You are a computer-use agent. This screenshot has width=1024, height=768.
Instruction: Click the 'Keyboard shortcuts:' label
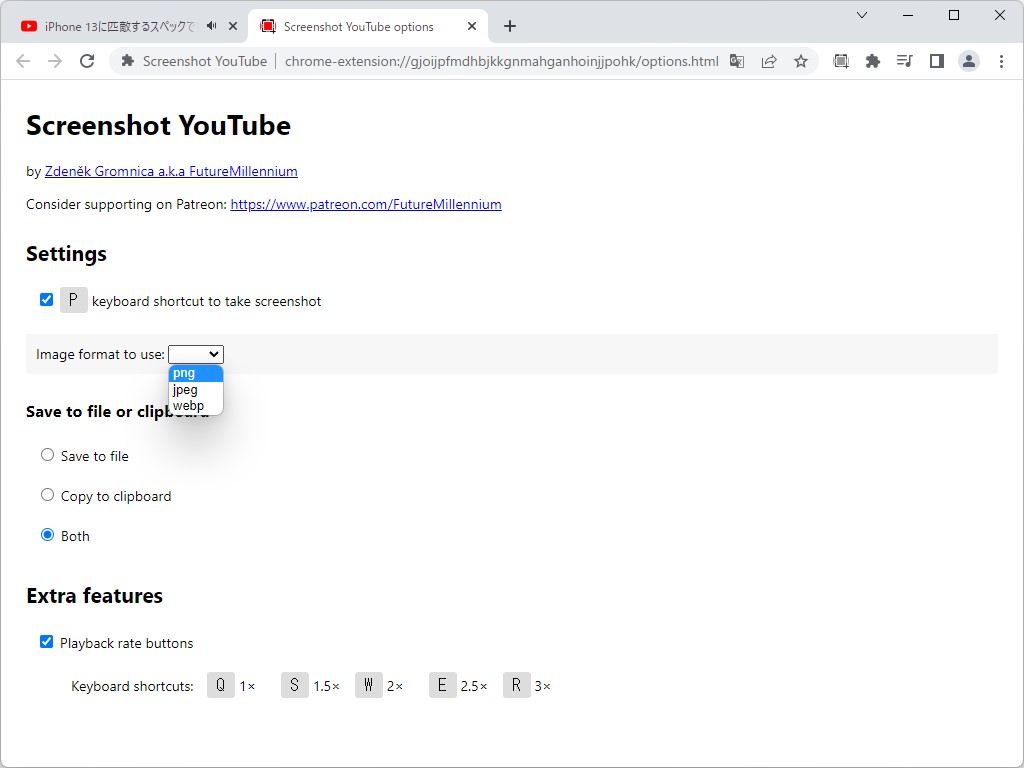pos(133,686)
